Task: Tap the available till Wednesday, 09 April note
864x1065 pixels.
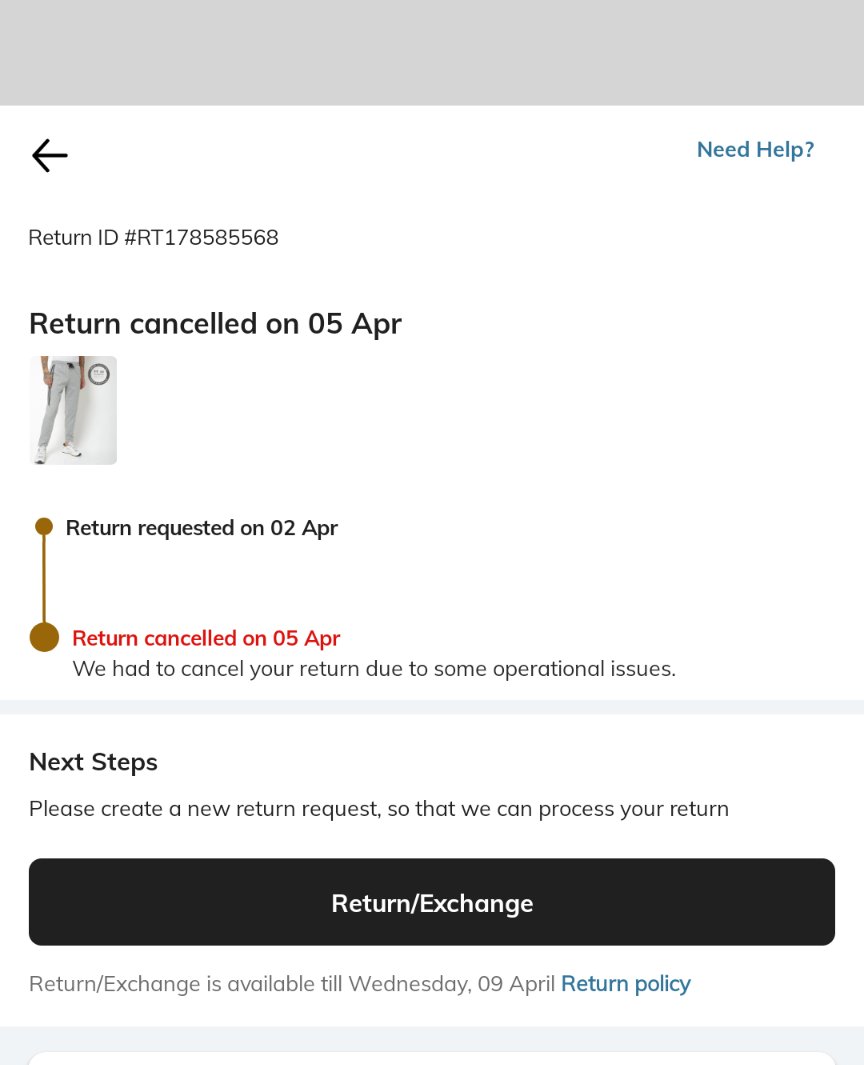Action: [292, 984]
